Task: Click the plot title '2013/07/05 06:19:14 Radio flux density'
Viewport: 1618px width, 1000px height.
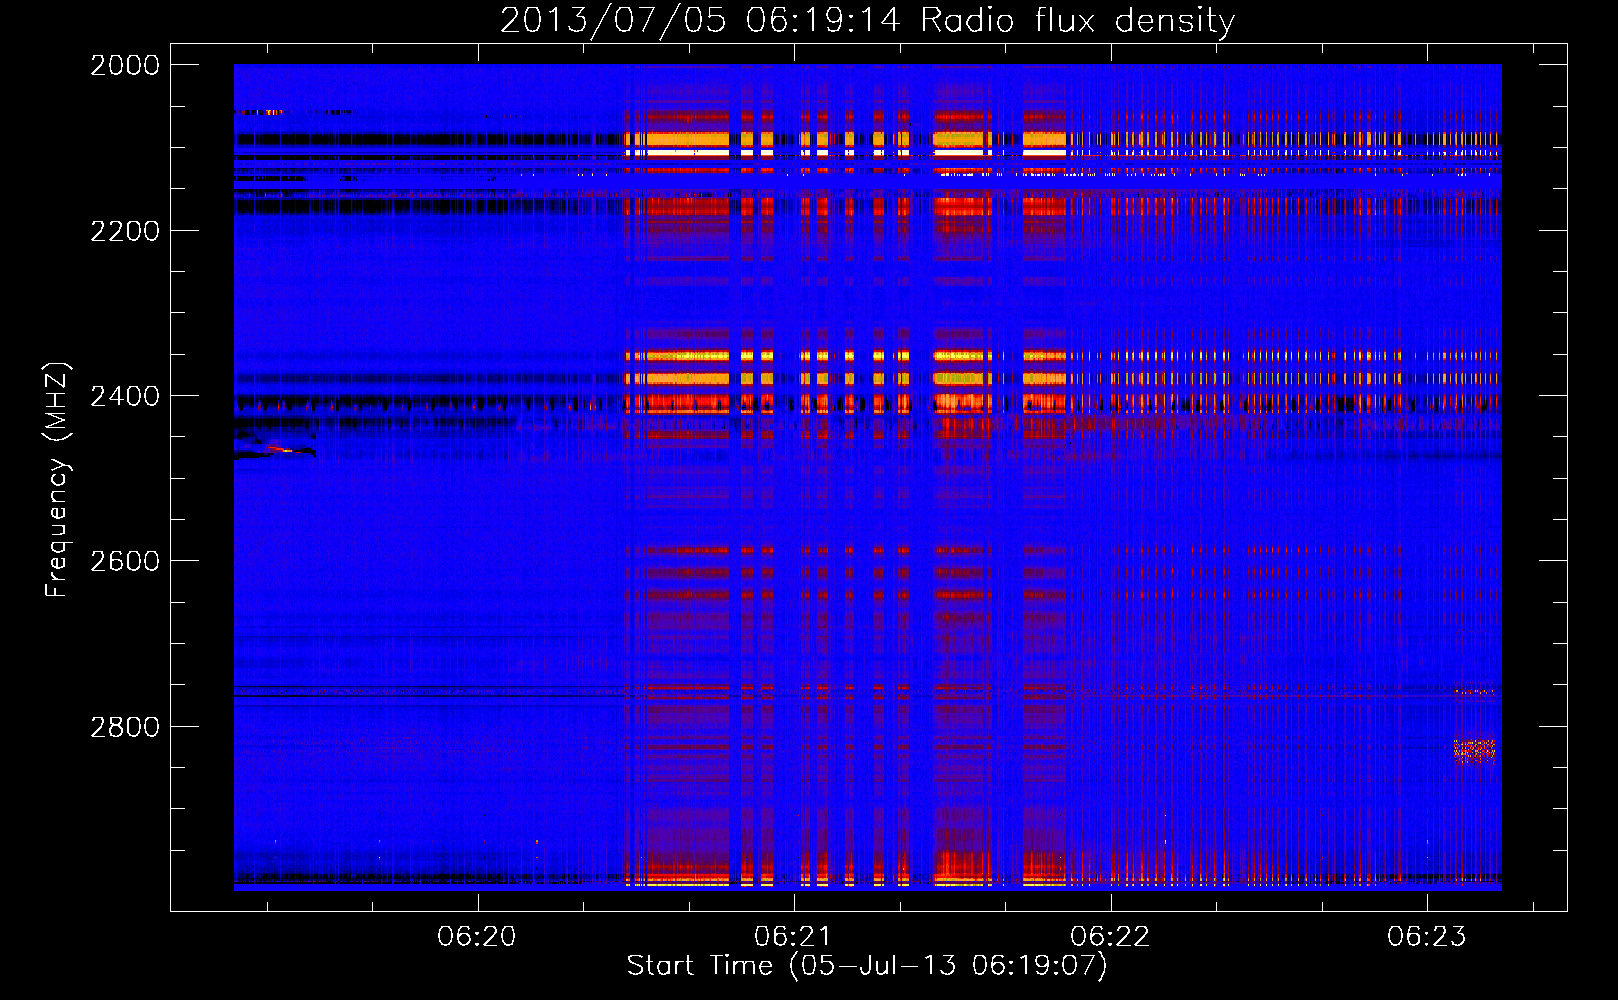Action: click(867, 21)
